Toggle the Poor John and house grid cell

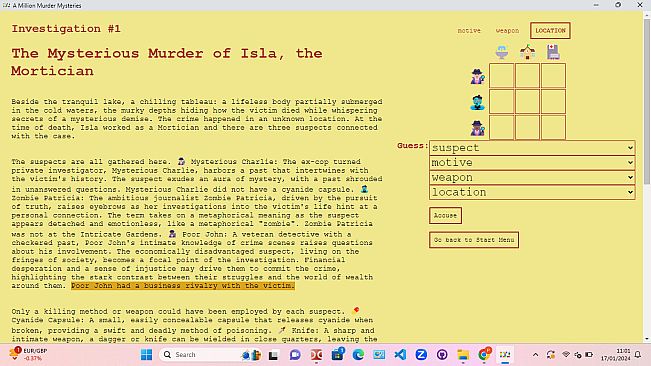tap(527, 127)
